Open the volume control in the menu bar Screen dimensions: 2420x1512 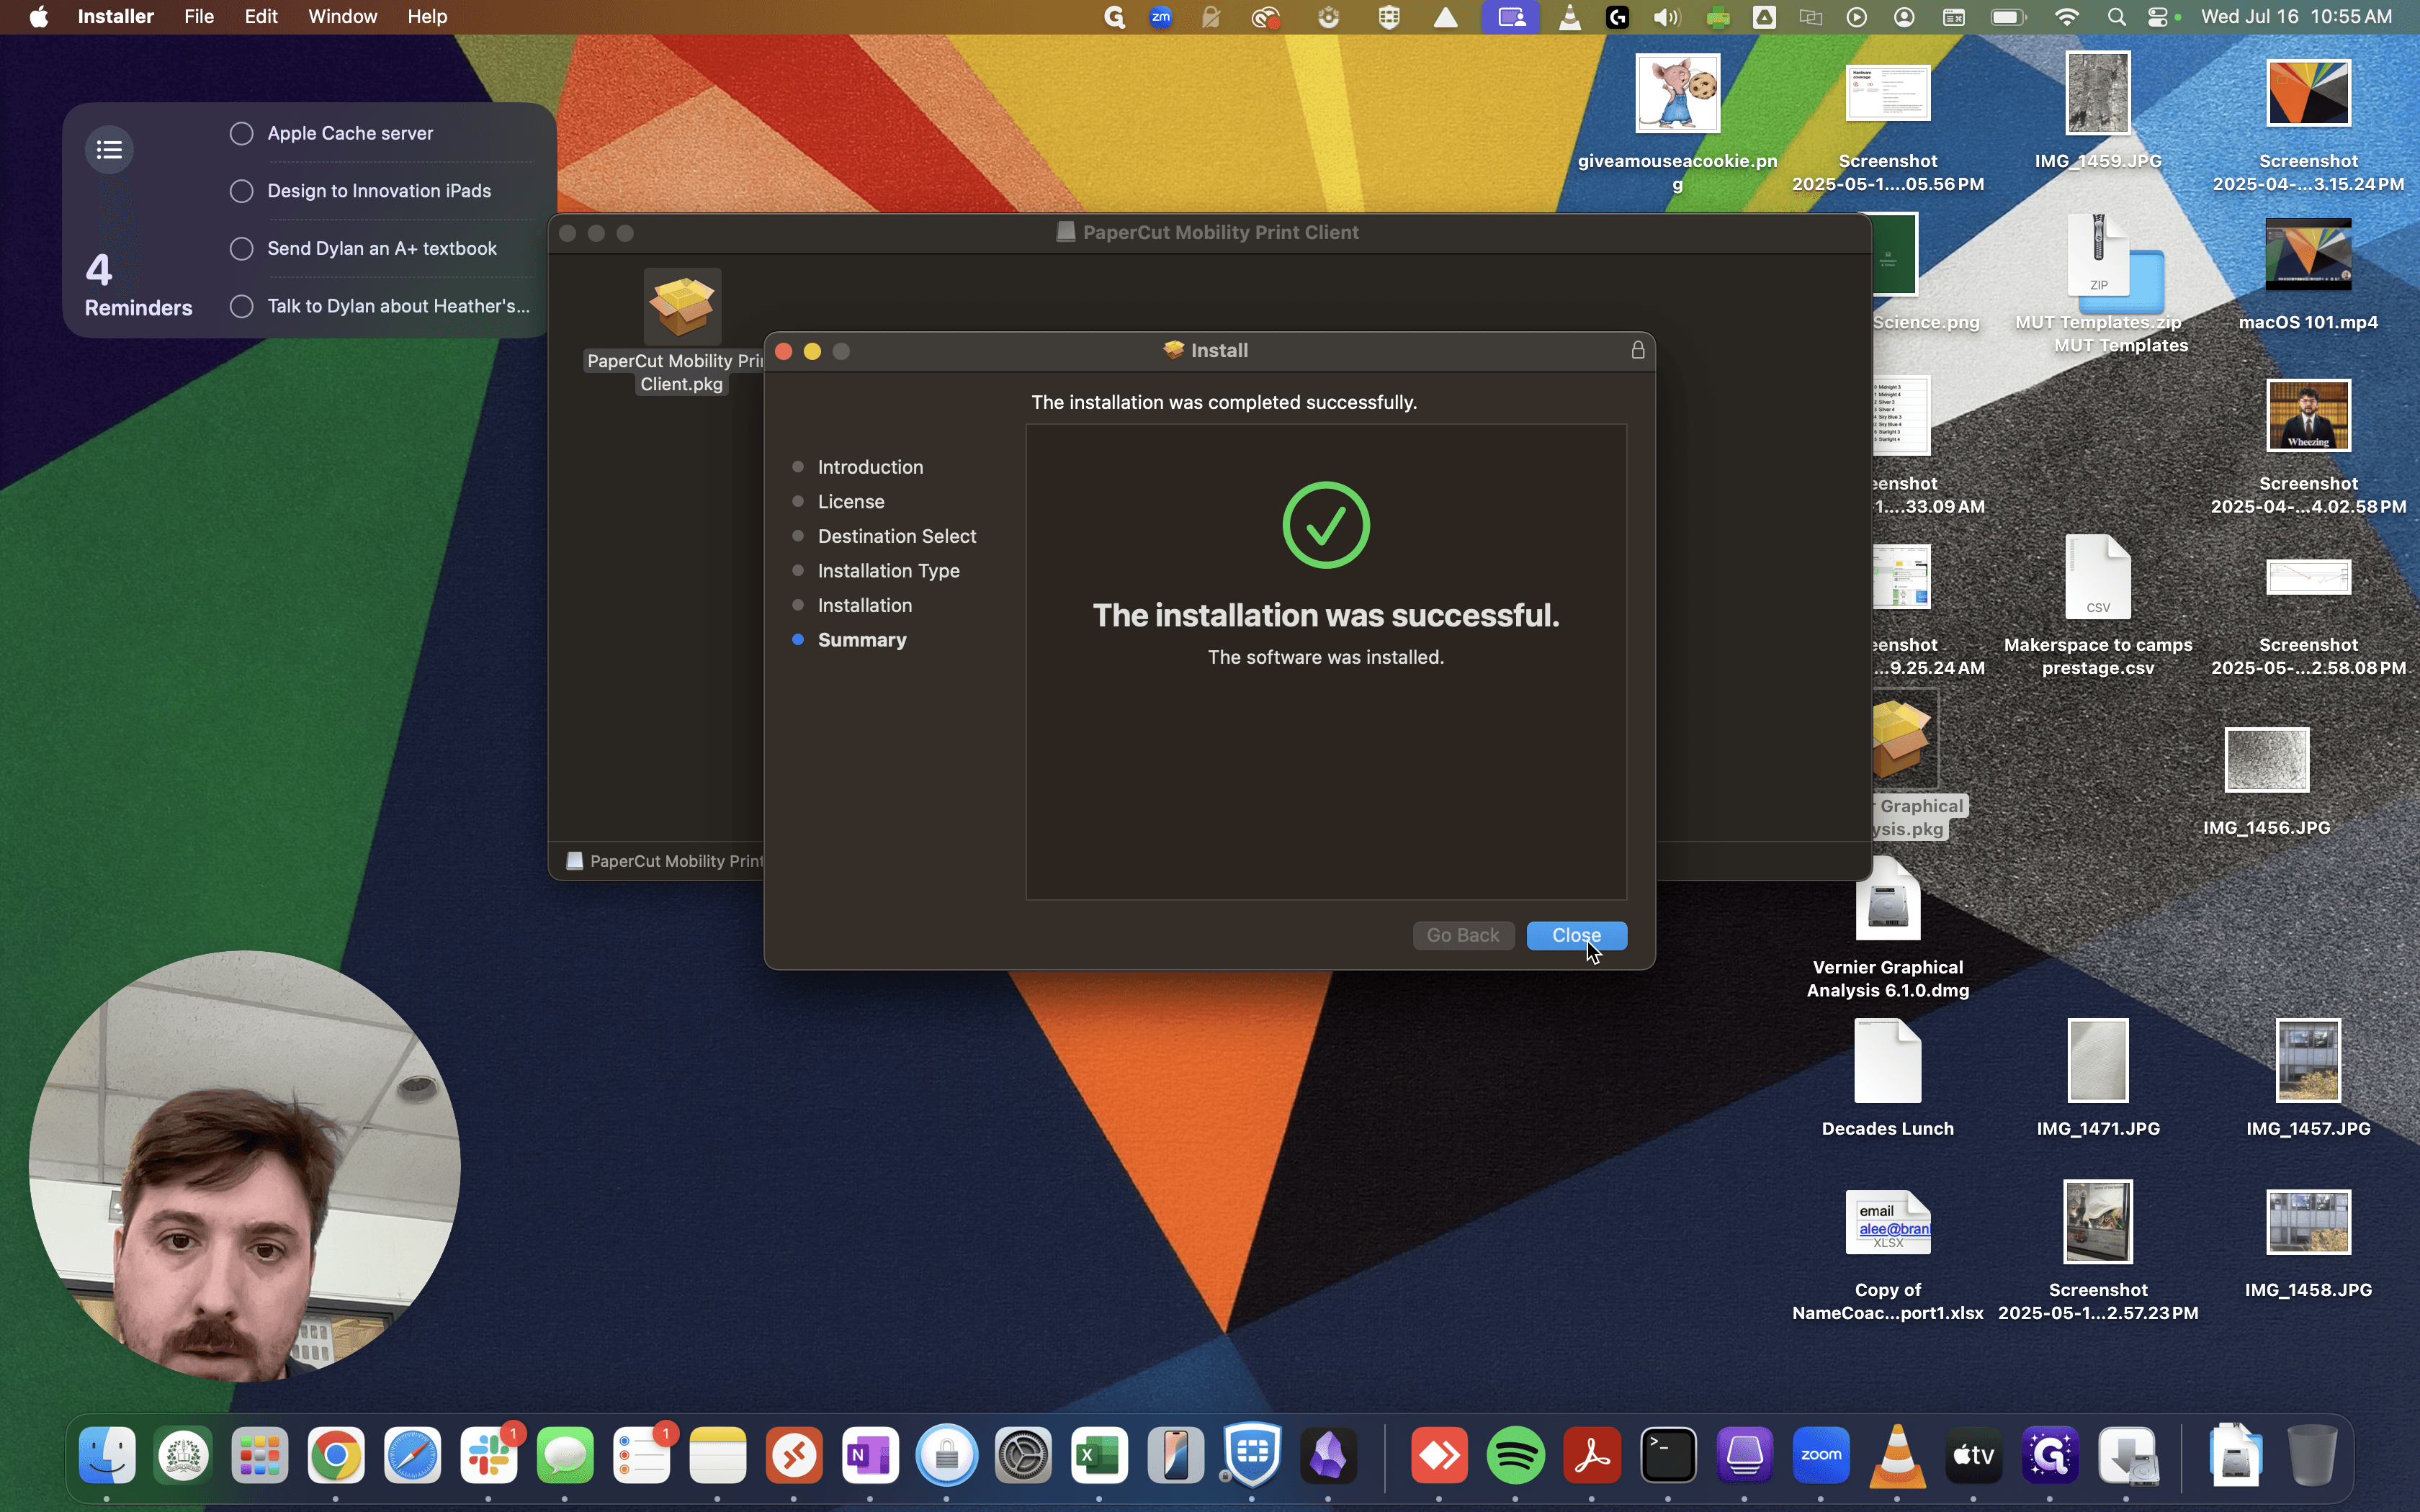pos(1667,17)
